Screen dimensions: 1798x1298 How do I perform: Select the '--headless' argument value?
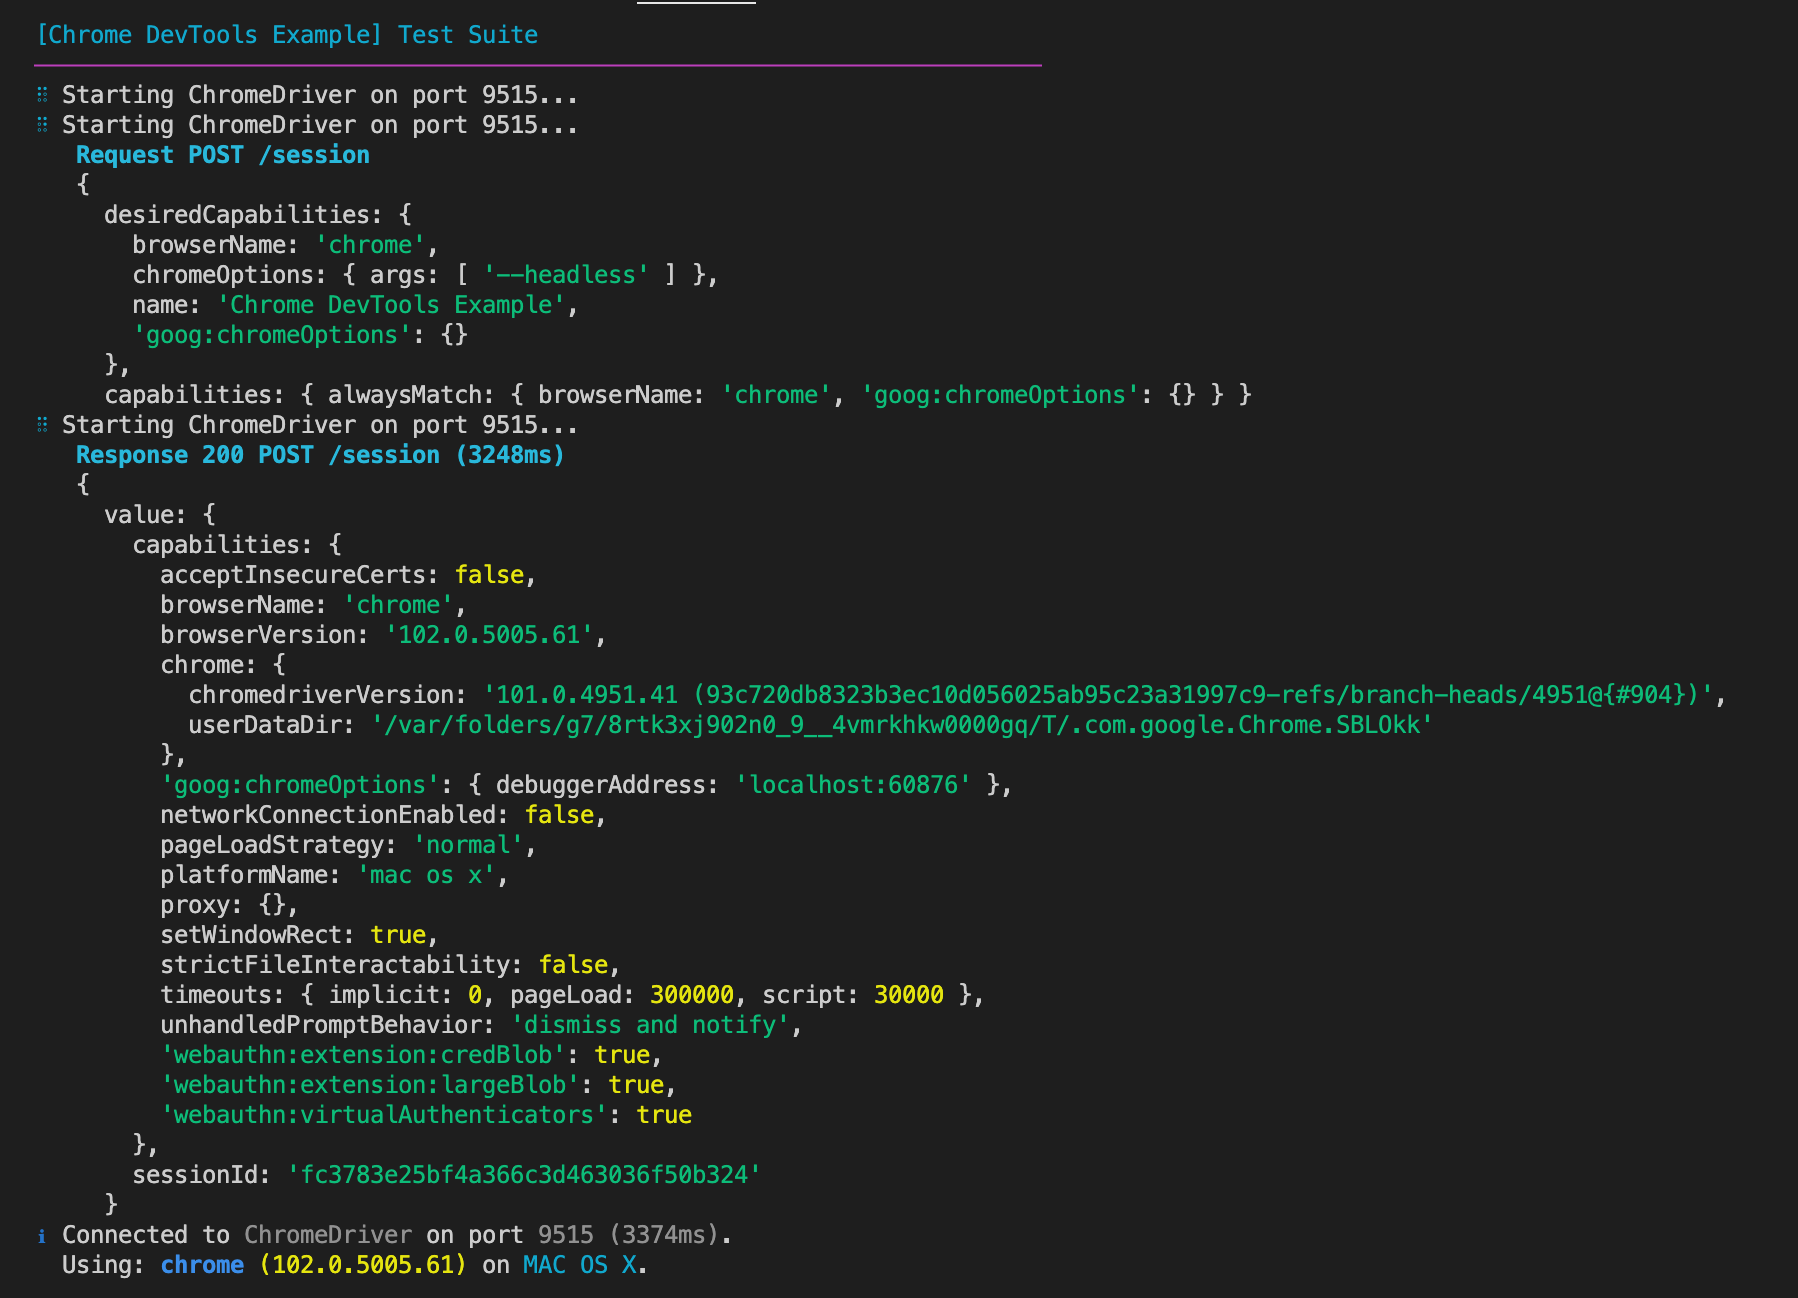565,274
